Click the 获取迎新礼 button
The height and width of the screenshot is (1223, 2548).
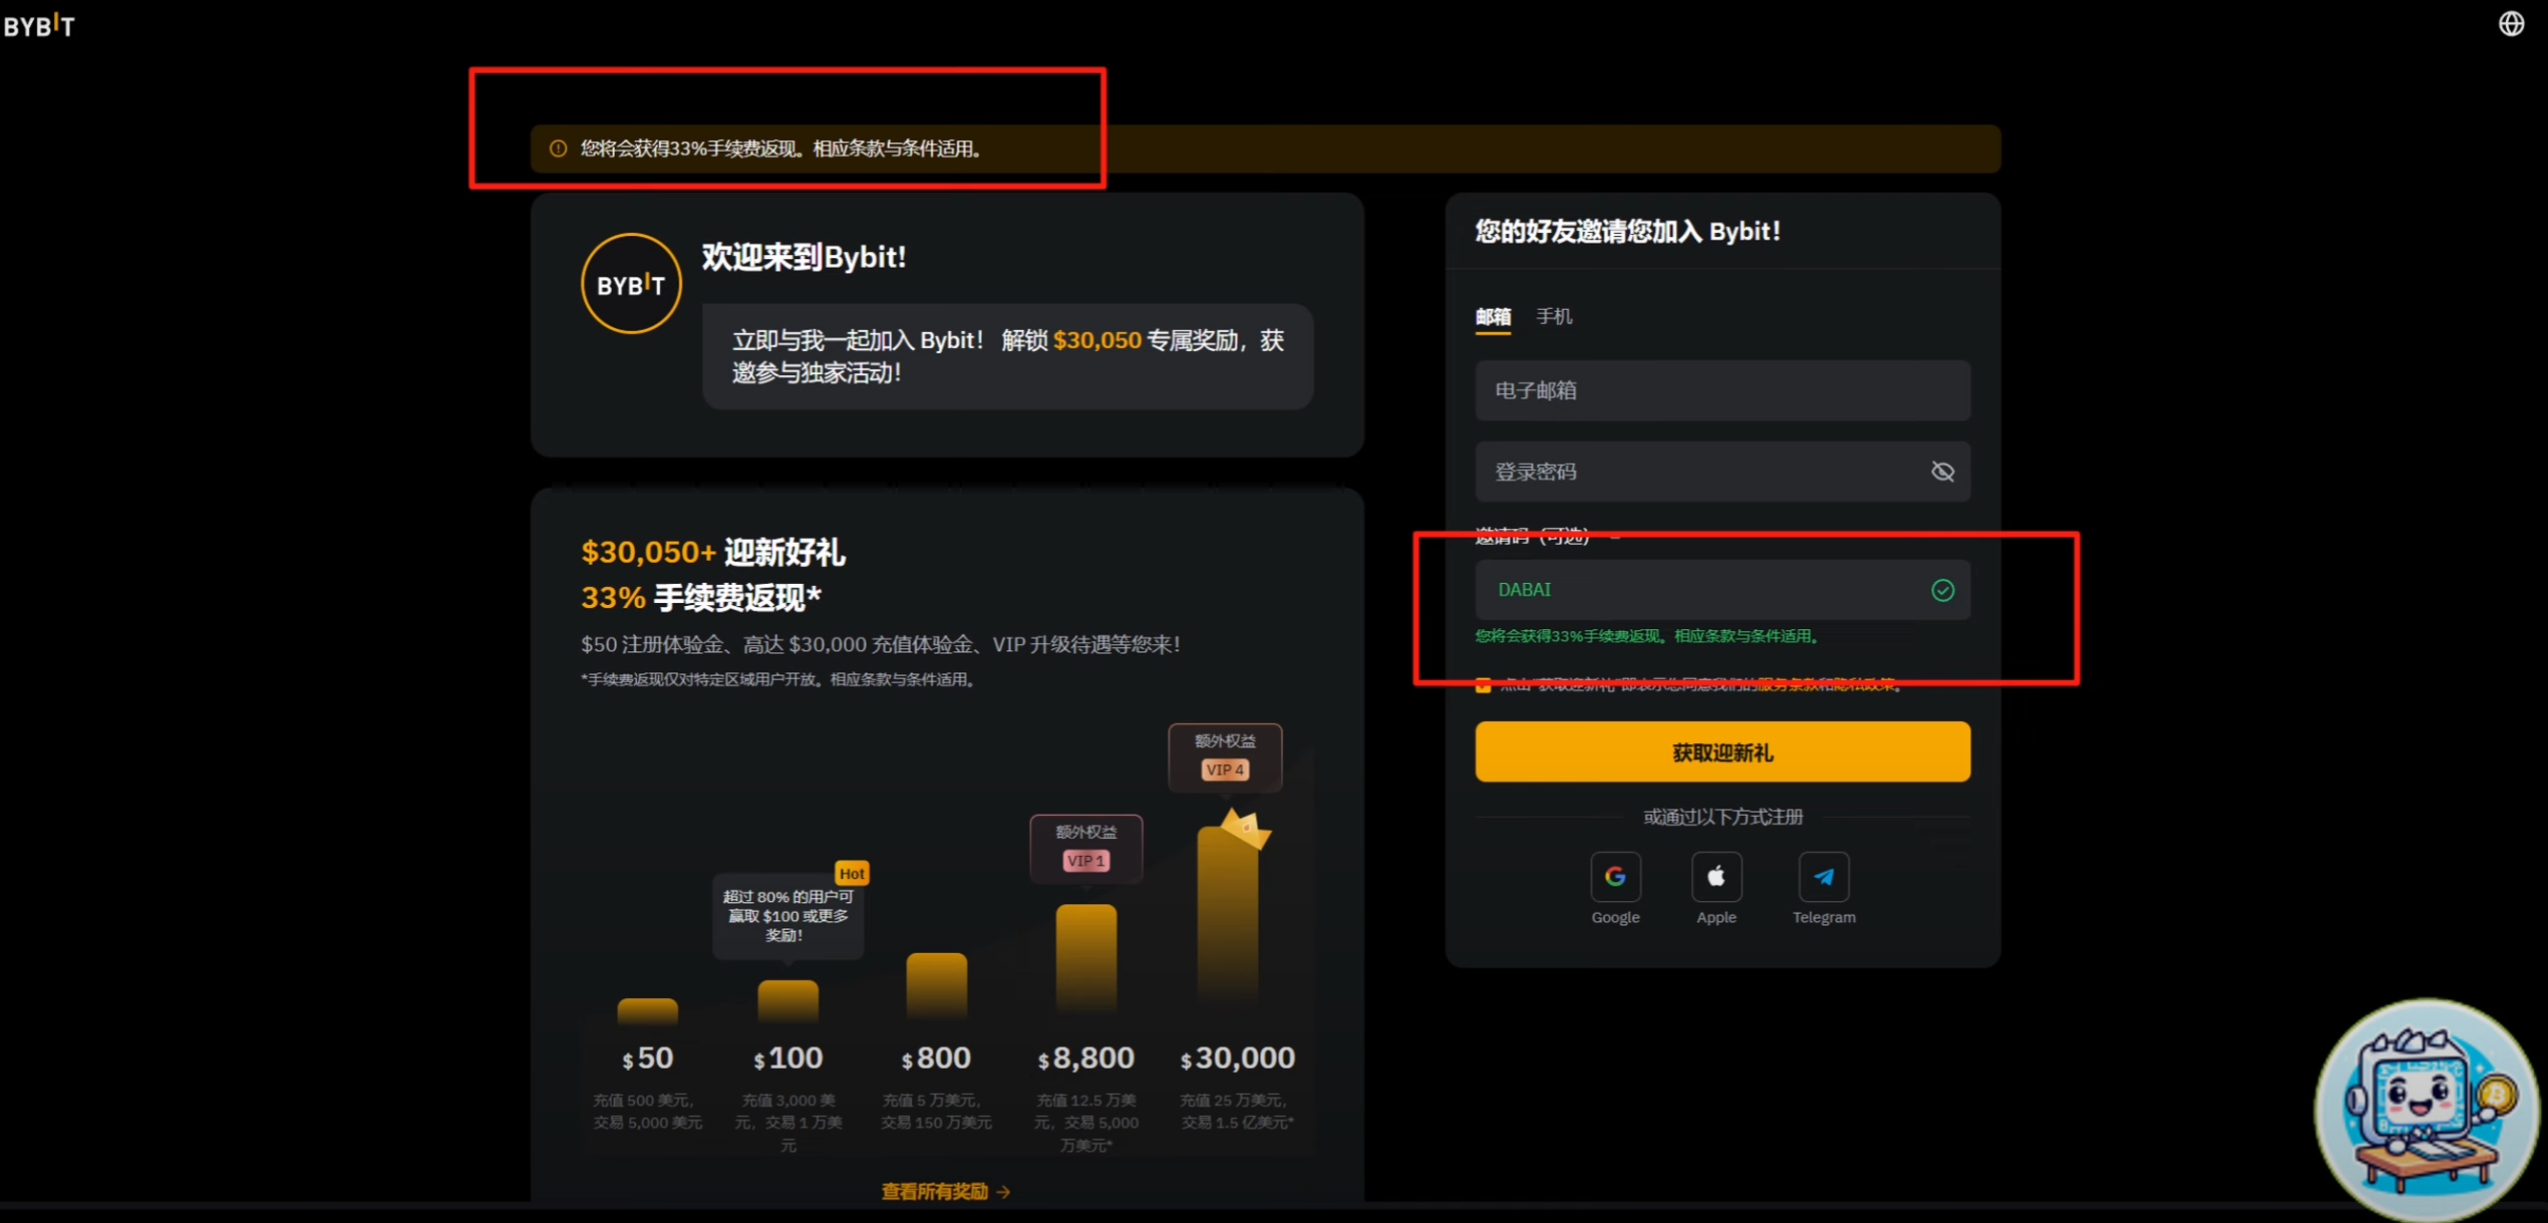pos(1722,752)
